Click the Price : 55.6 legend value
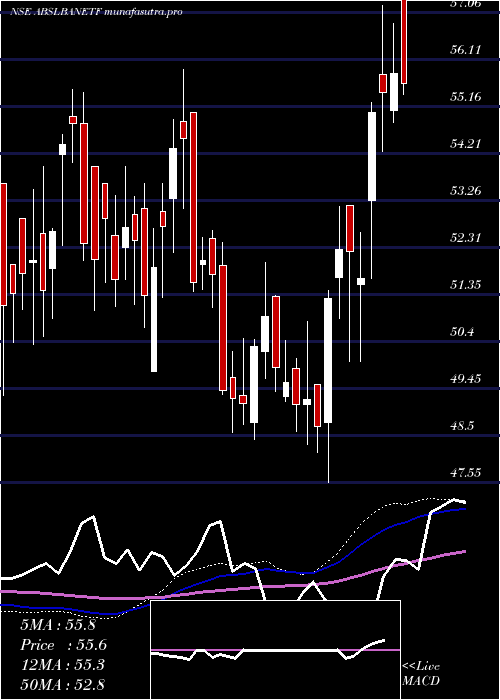500x700 pixels. coord(63,645)
